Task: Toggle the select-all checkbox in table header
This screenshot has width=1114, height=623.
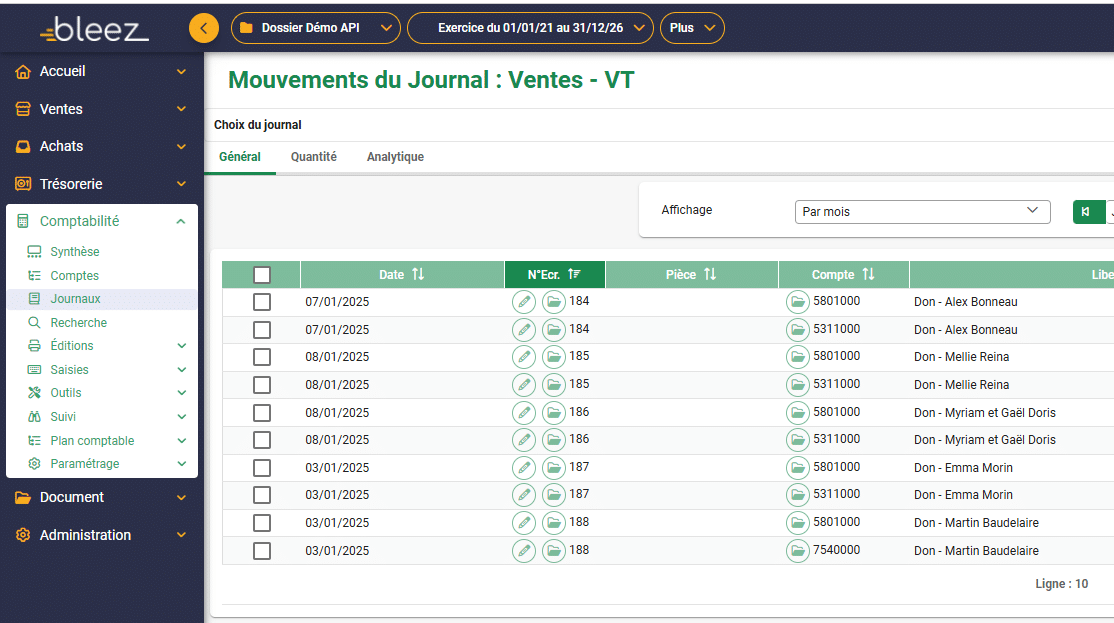Action: click(x=262, y=275)
